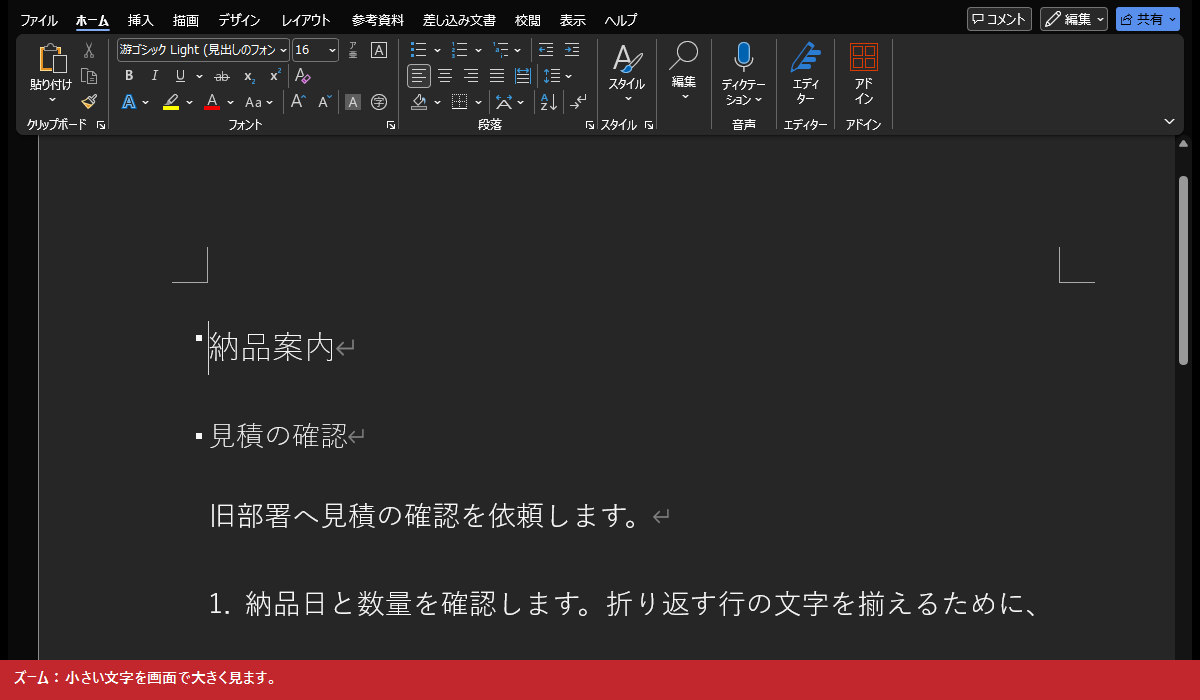Toggle the numbered list
Viewport: 1200px width, 700px height.
(460, 50)
